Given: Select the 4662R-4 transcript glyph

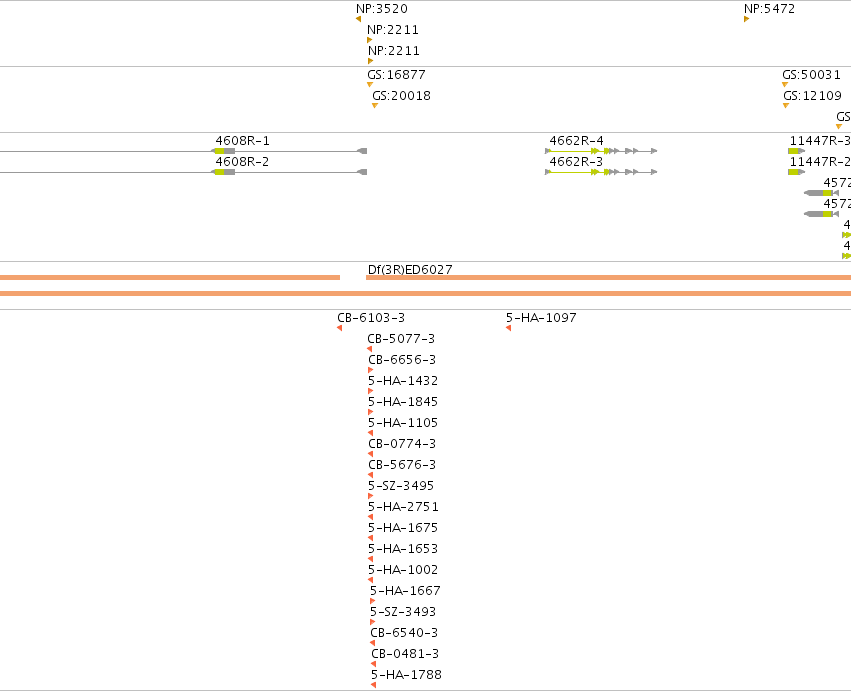Looking at the screenshot, I should pos(601,151).
